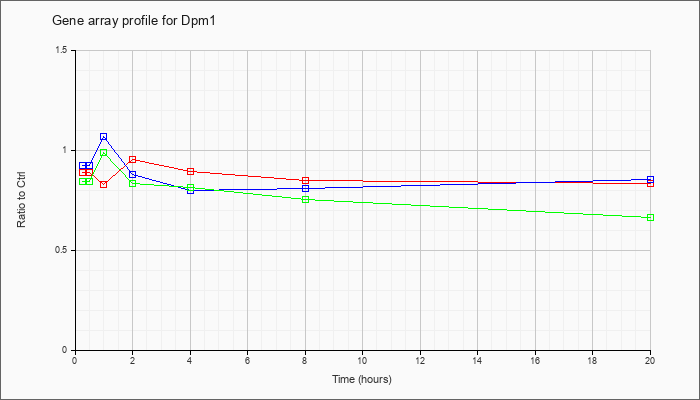Click the green data marker at 1 hour
The height and width of the screenshot is (400, 700).
(104, 153)
